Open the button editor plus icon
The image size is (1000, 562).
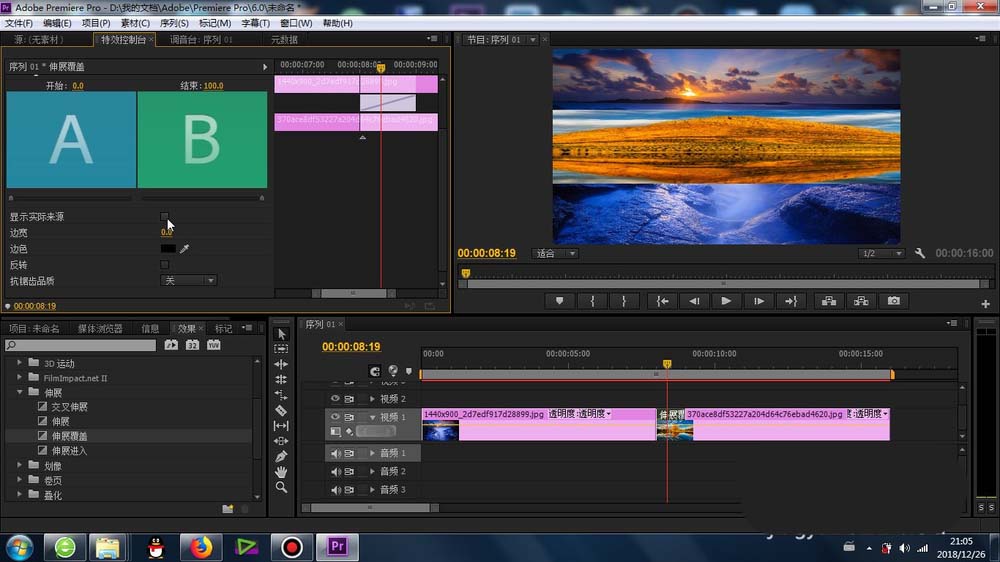click(985, 304)
